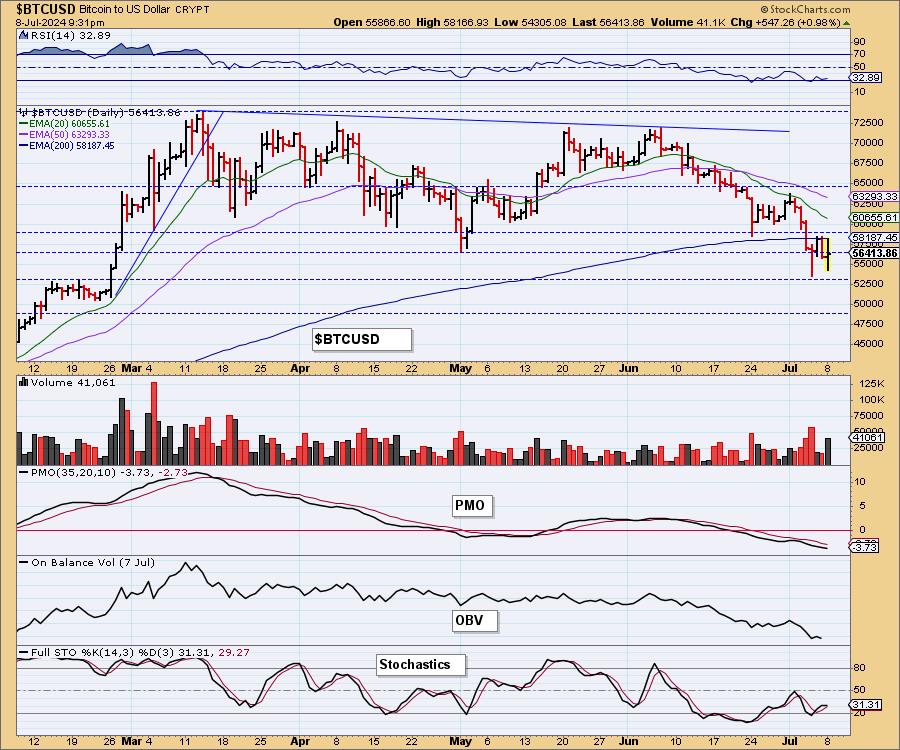
Task: Click the volume value tag 41061
Action: point(867,437)
